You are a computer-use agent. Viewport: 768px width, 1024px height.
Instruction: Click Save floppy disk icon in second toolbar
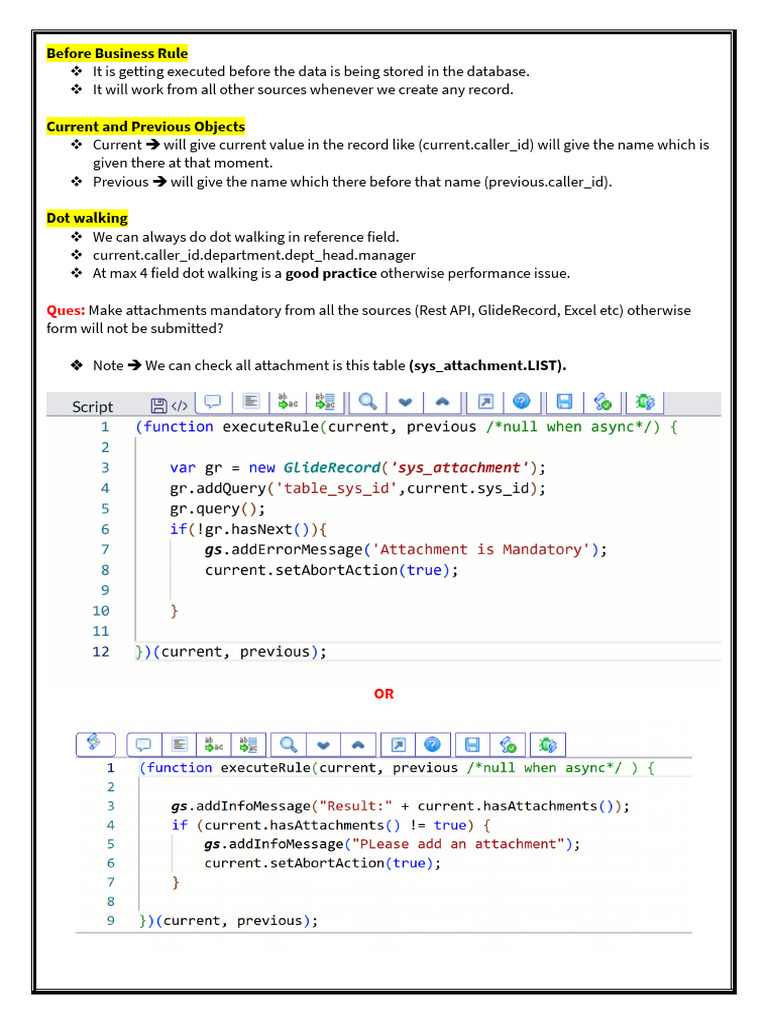472,744
